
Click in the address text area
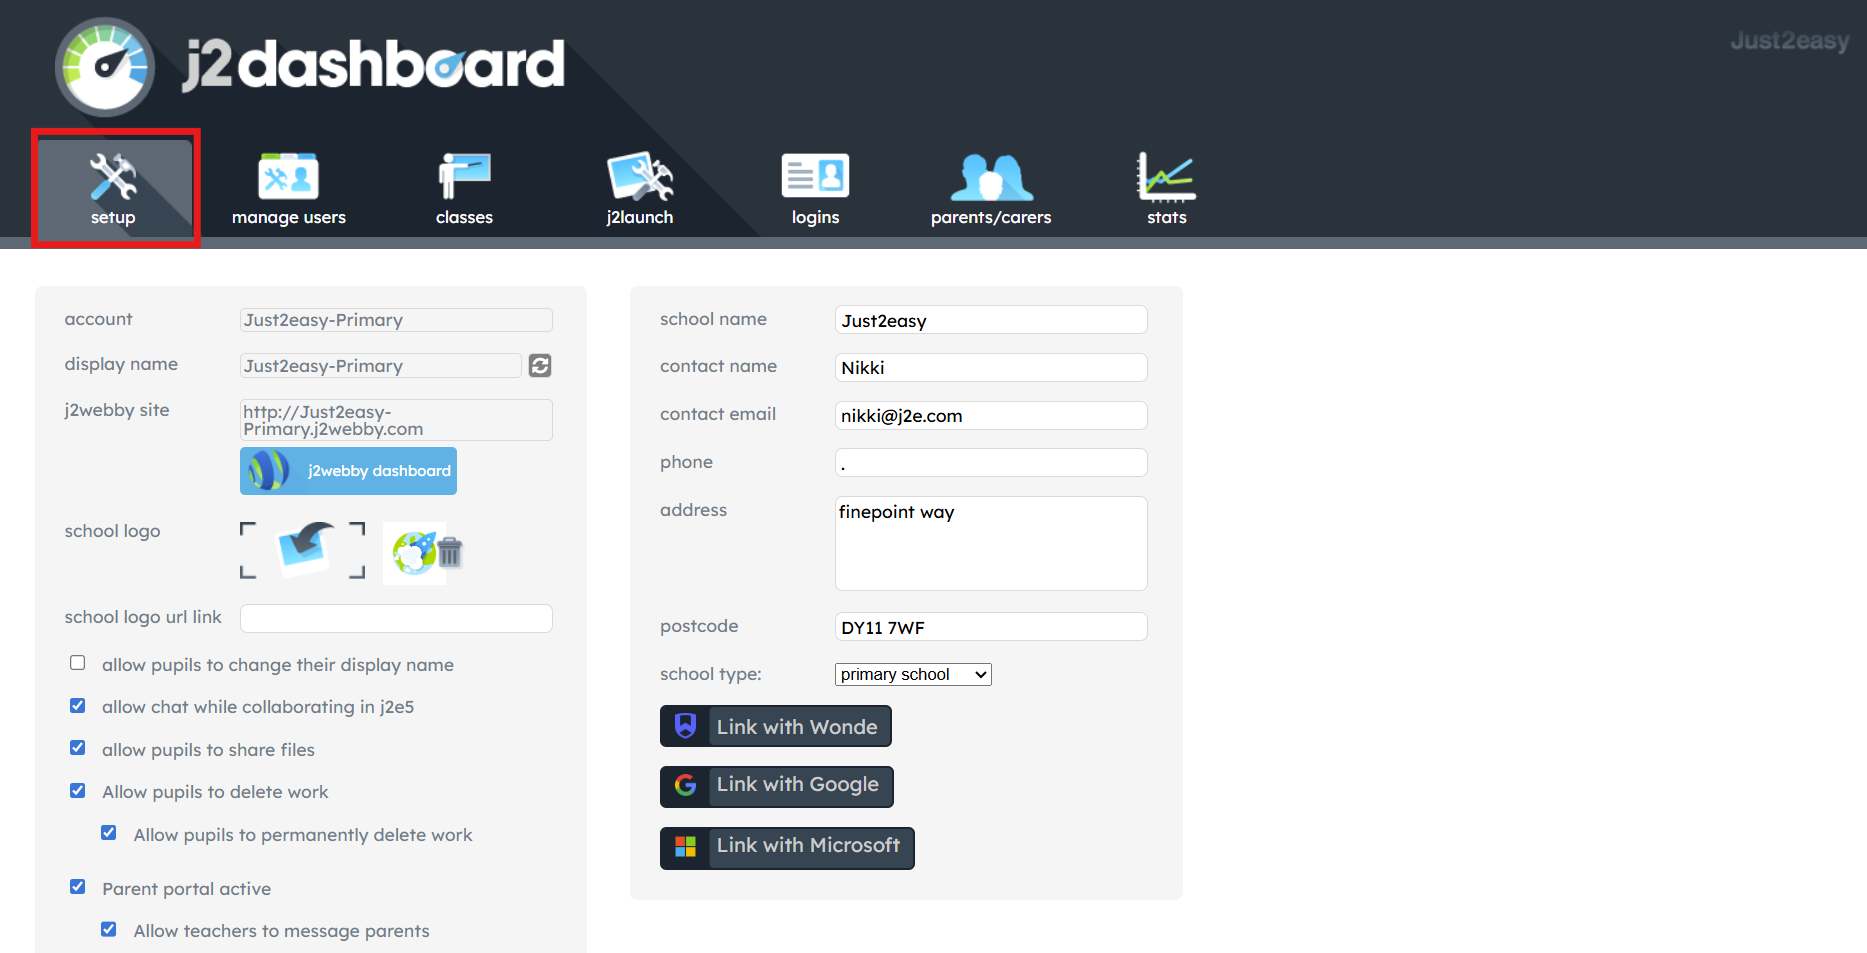tap(991, 543)
